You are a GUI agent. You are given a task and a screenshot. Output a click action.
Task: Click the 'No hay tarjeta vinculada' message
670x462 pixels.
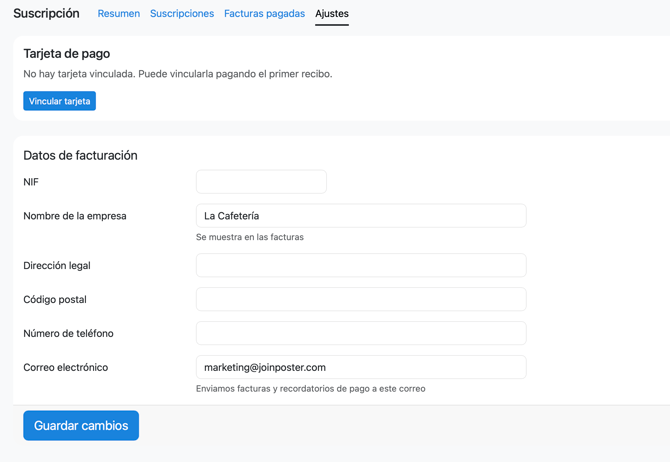[x=178, y=74]
